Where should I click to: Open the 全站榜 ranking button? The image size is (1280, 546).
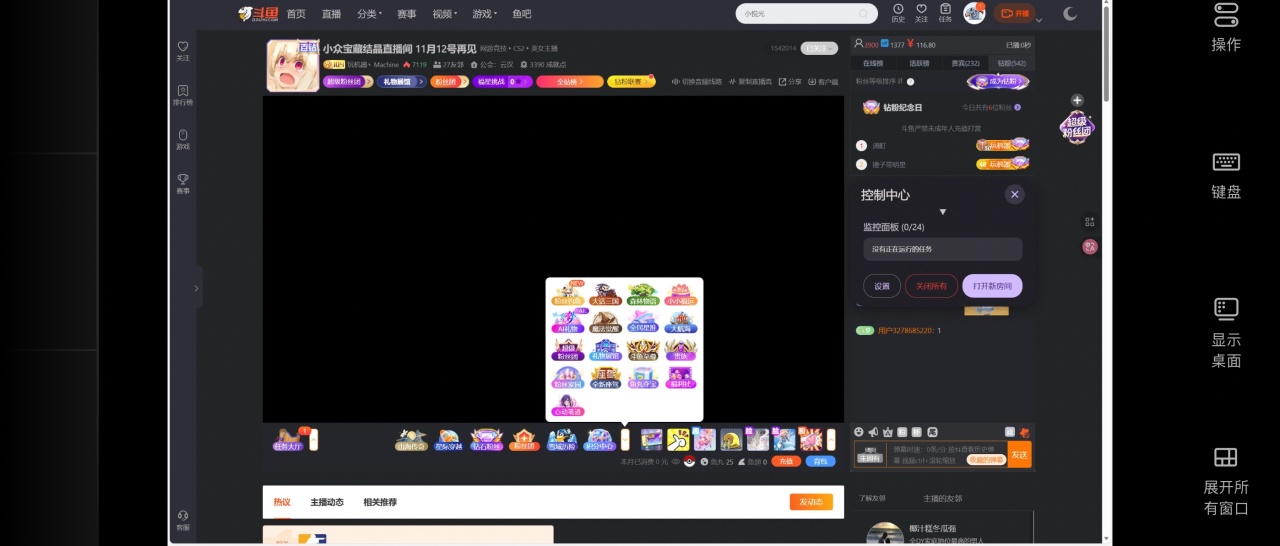pos(569,82)
